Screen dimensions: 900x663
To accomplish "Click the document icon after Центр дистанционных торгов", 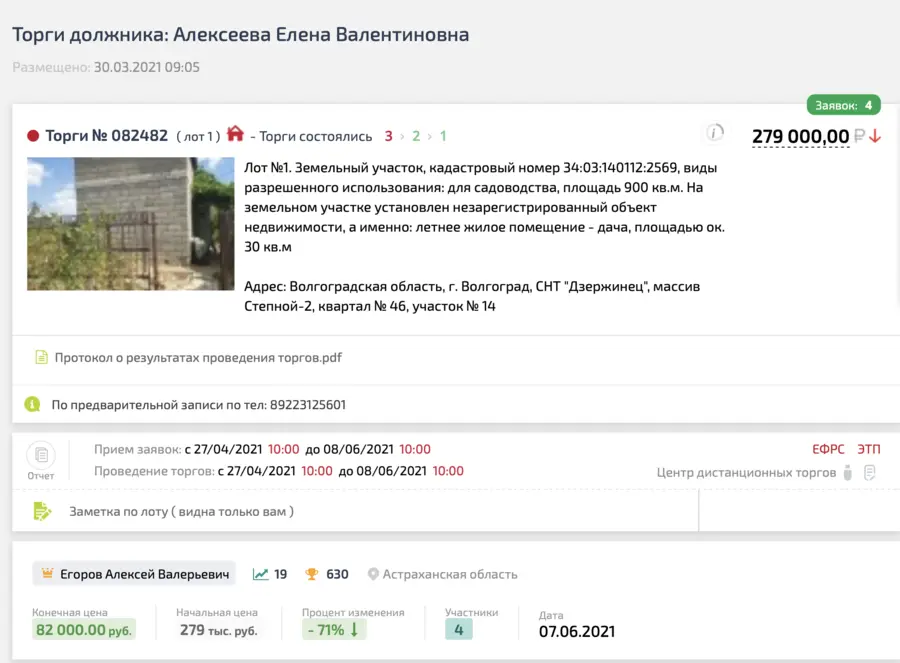I will coord(870,472).
